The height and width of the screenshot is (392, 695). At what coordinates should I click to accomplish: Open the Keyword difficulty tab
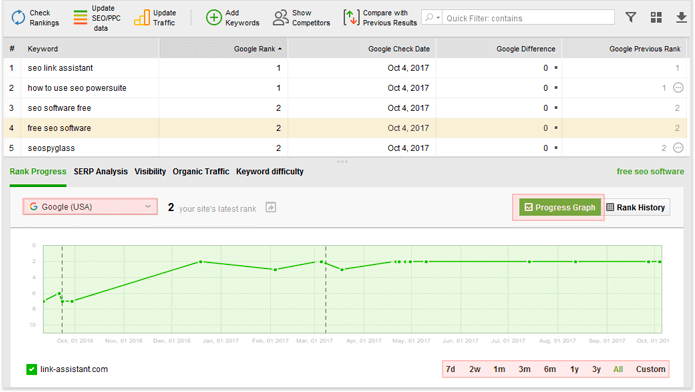tap(269, 172)
